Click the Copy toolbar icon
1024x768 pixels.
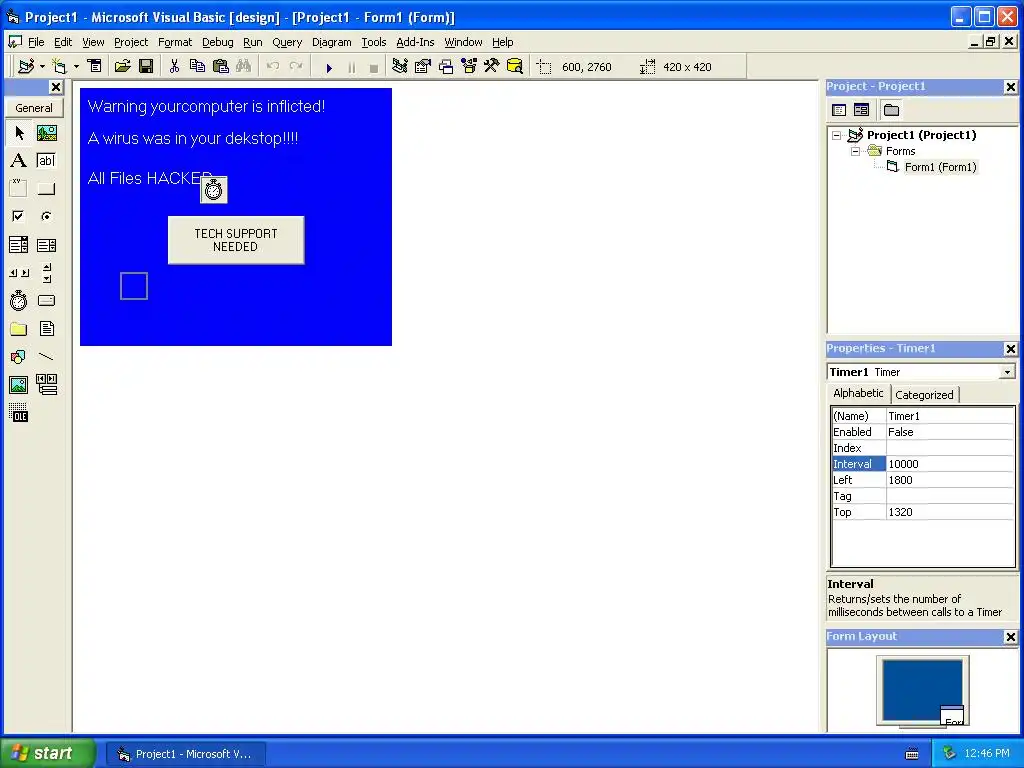tap(197, 67)
